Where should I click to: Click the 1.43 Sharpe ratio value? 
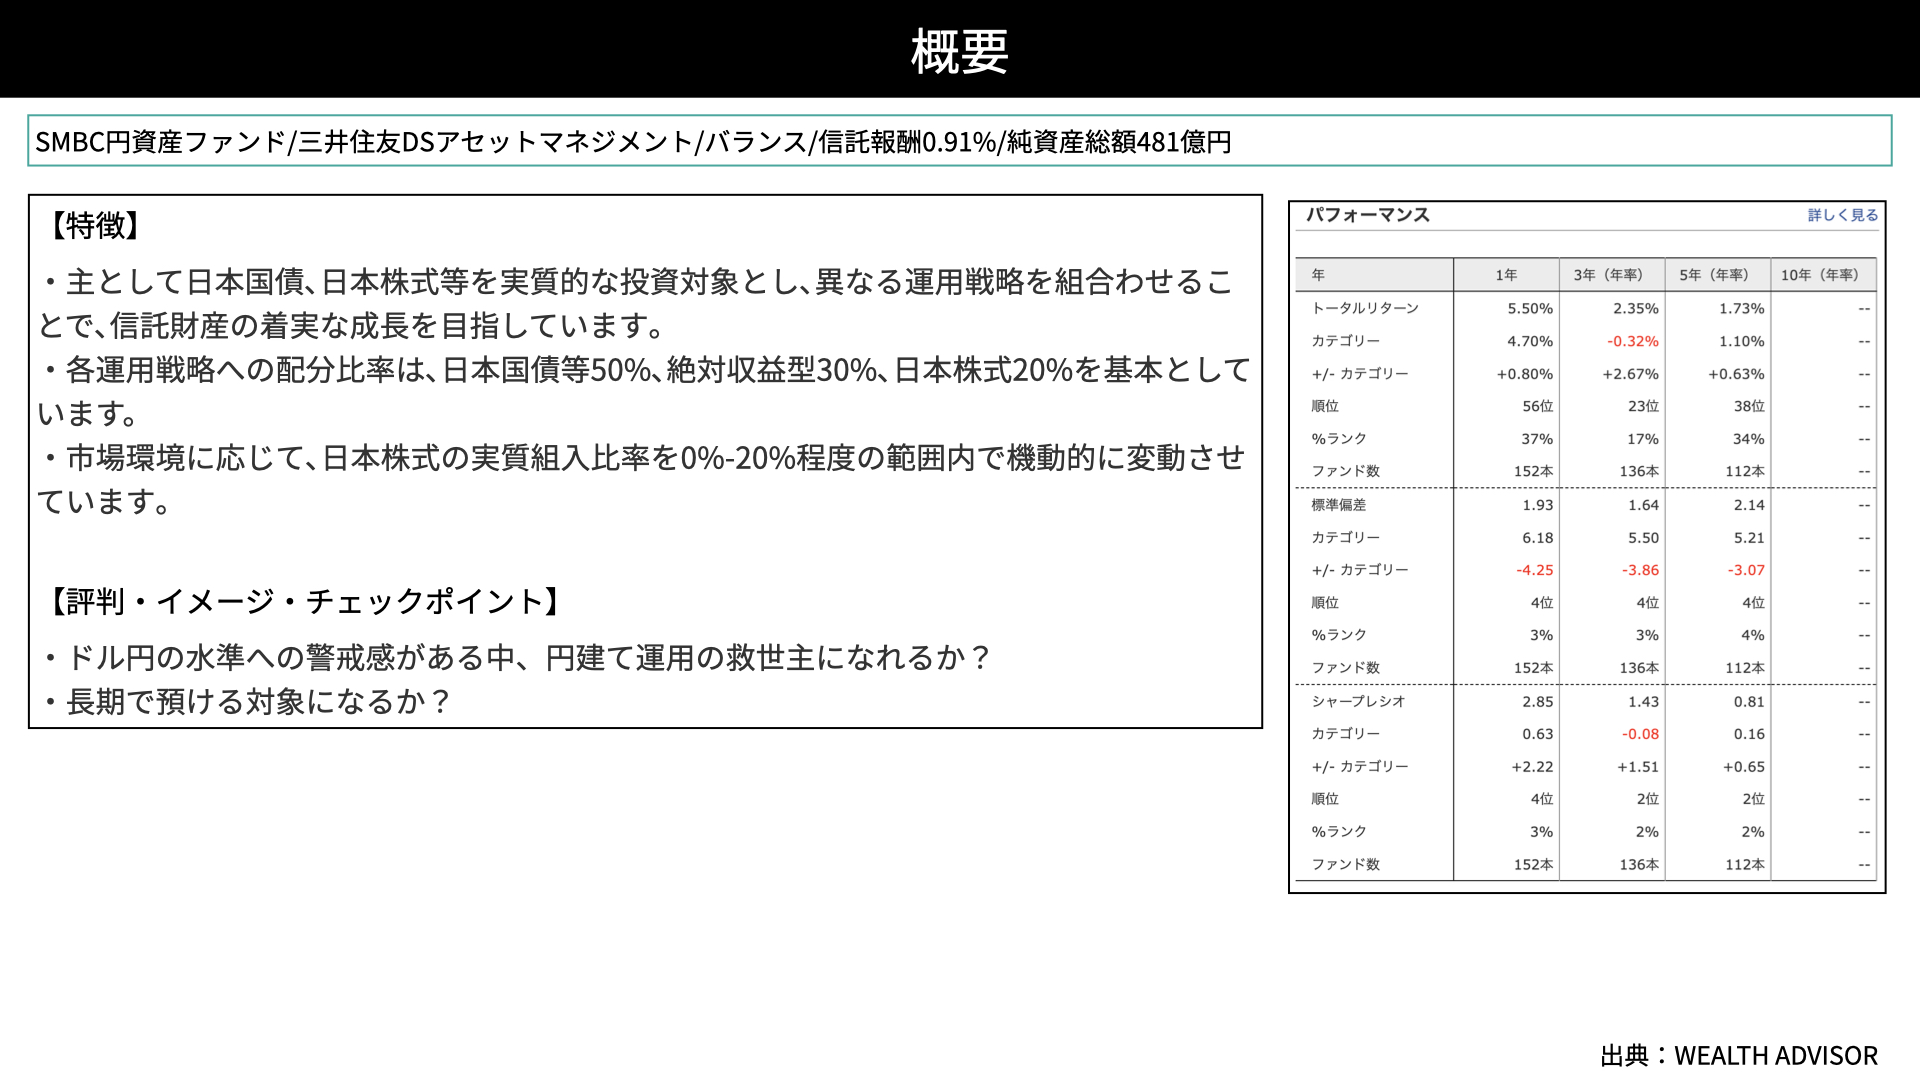(1643, 702)
